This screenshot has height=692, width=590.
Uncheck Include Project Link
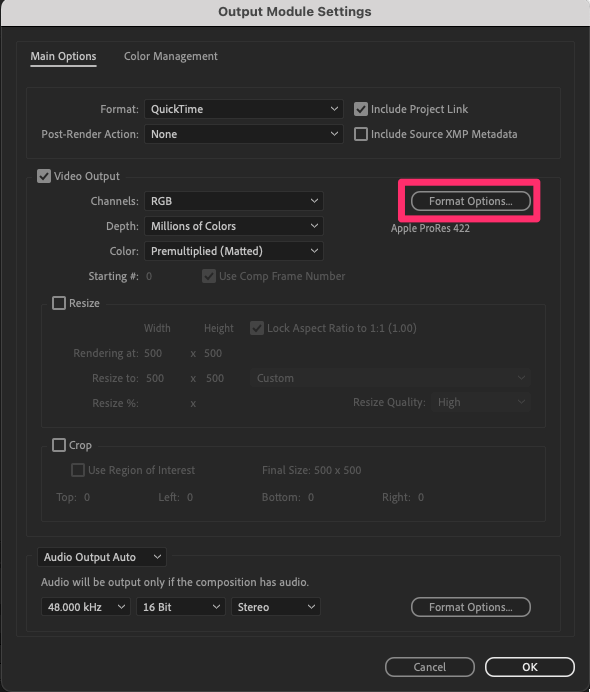pos(361,109)
